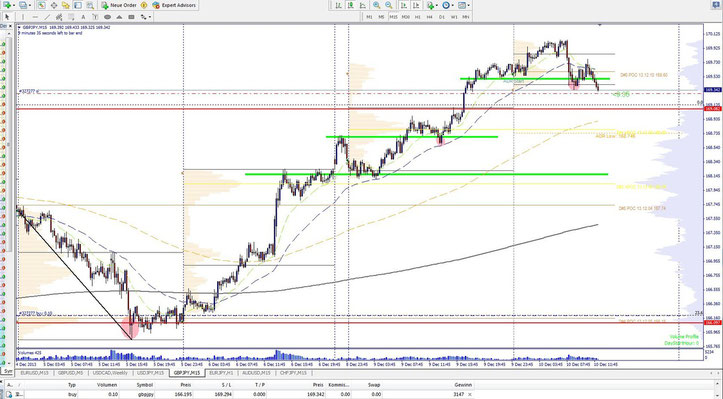Click the zoom out magnifier icon
723x399 pixels.
(x=389, y=5)
